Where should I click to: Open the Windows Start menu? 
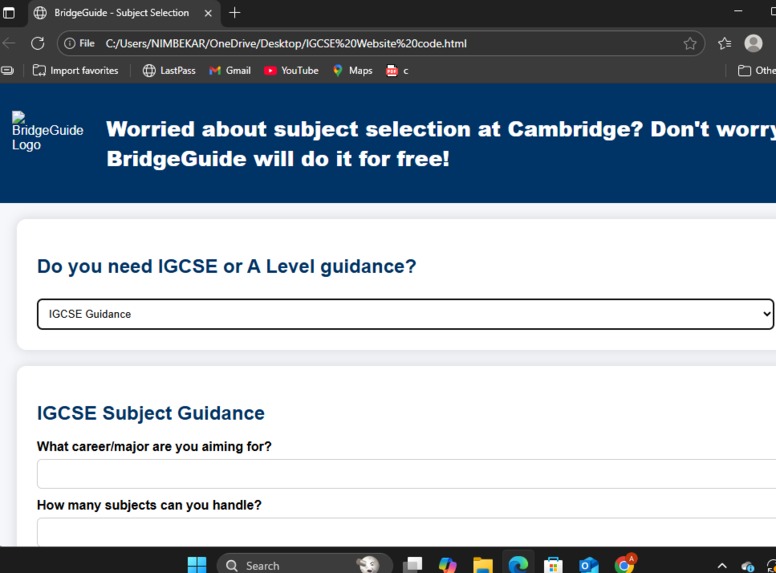click(197, 565)
